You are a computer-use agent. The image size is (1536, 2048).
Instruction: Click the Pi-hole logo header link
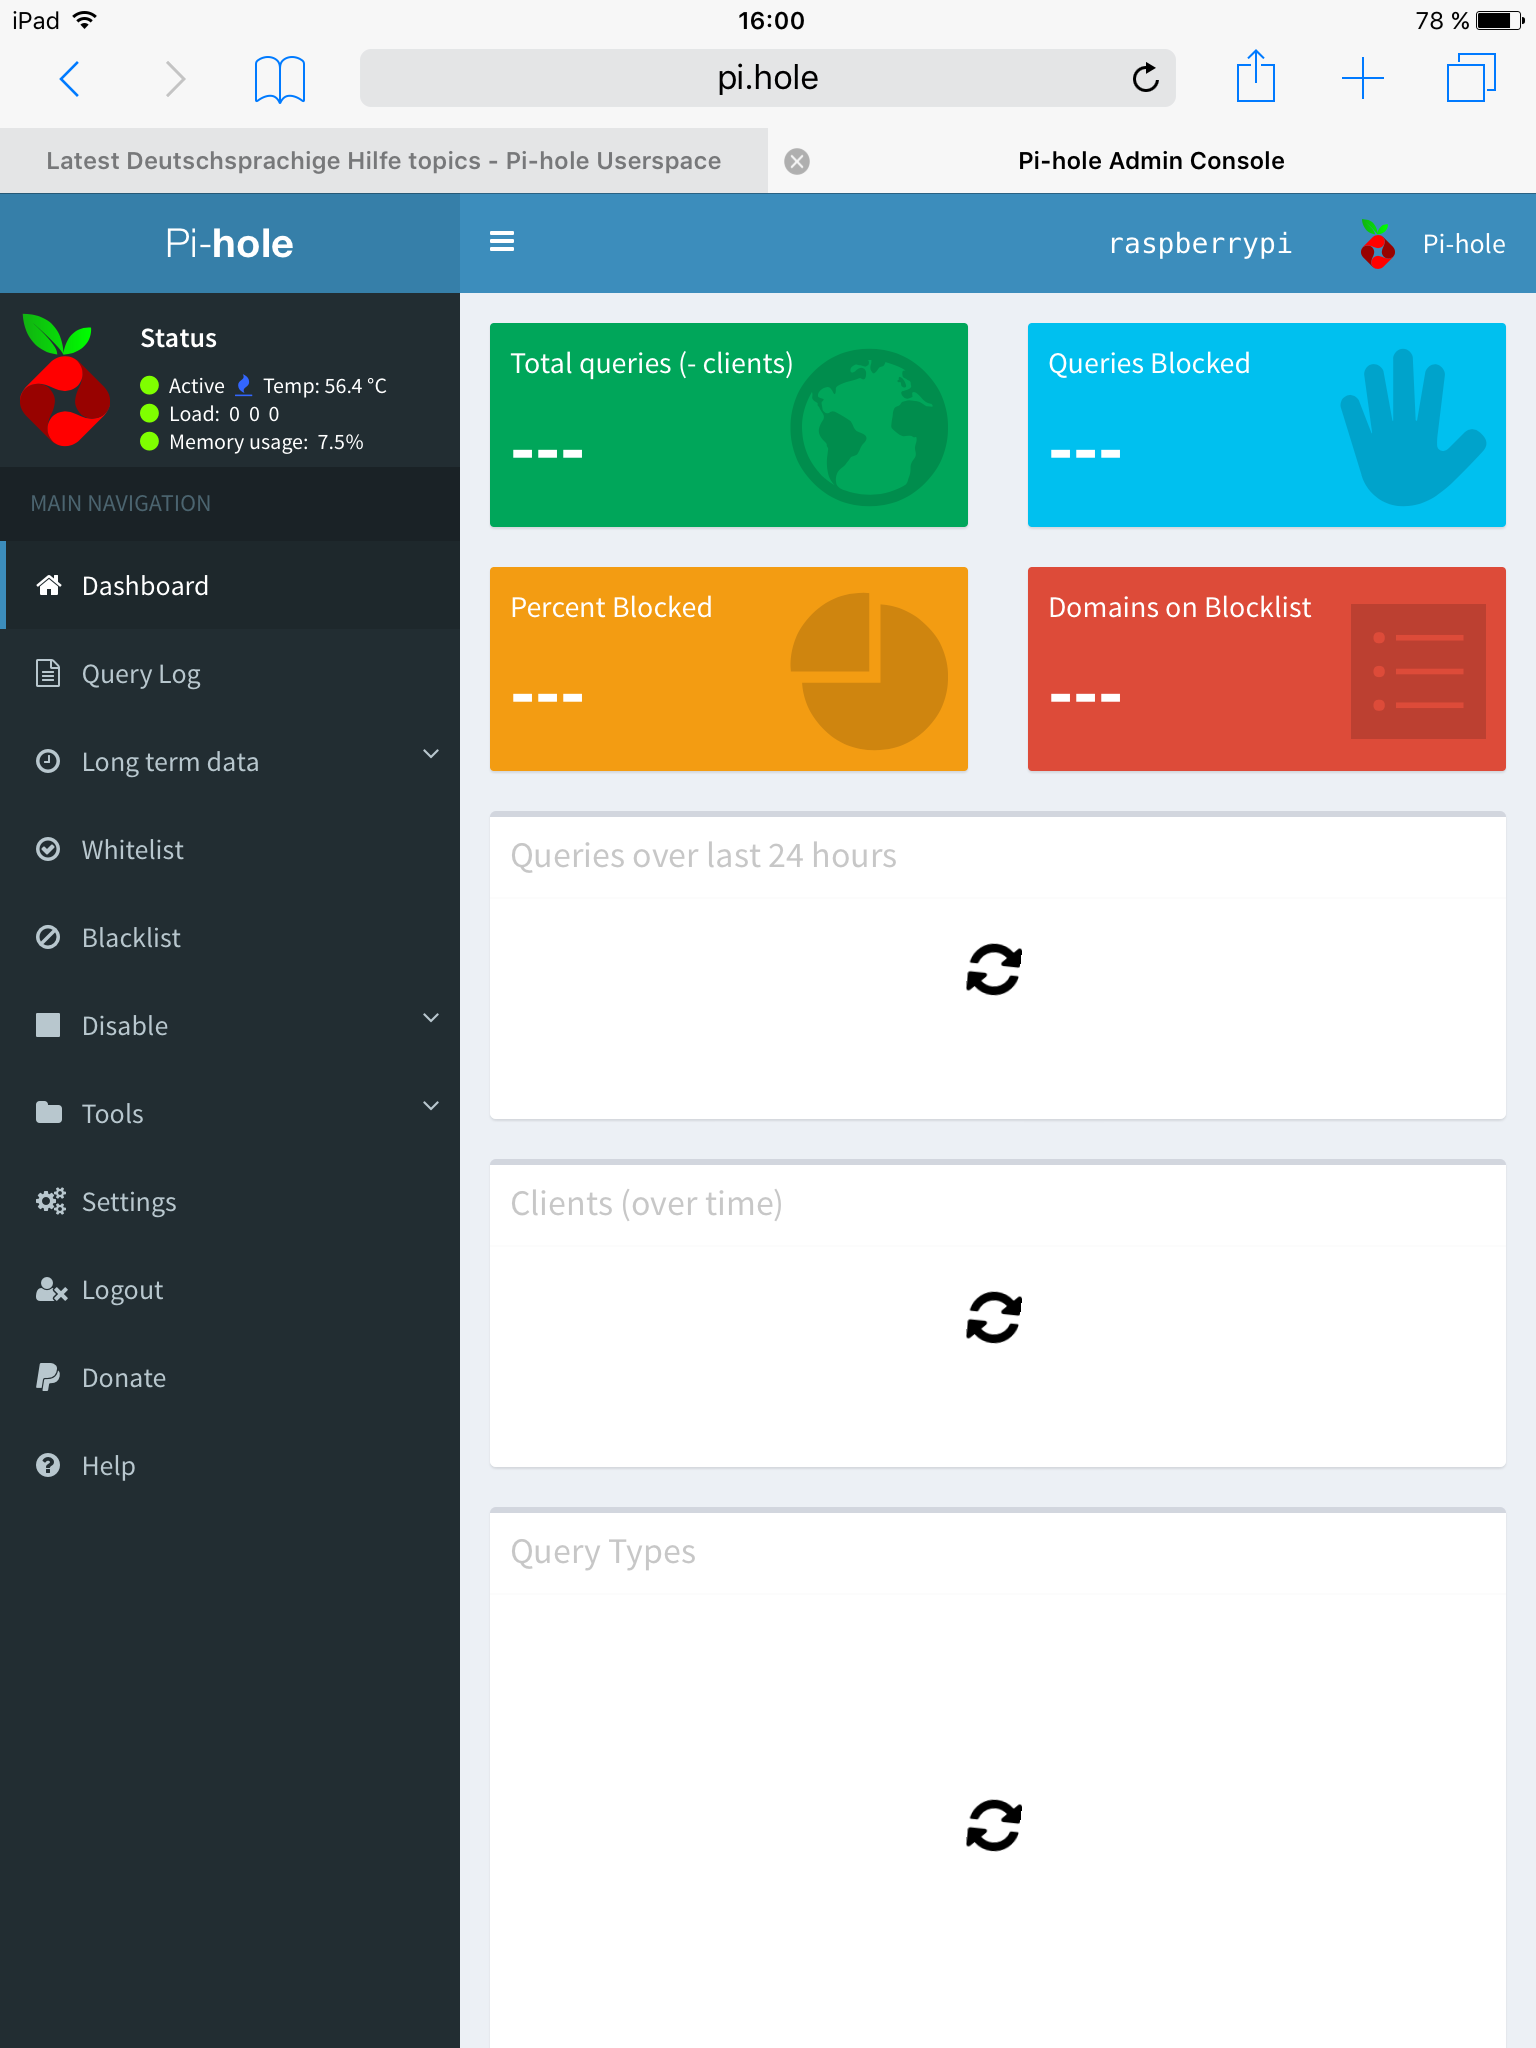229,244
